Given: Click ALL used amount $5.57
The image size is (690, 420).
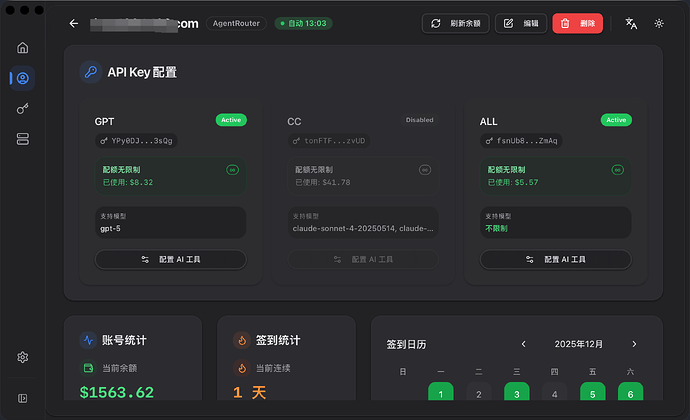Looking at the screenshot, I should 526,182.
